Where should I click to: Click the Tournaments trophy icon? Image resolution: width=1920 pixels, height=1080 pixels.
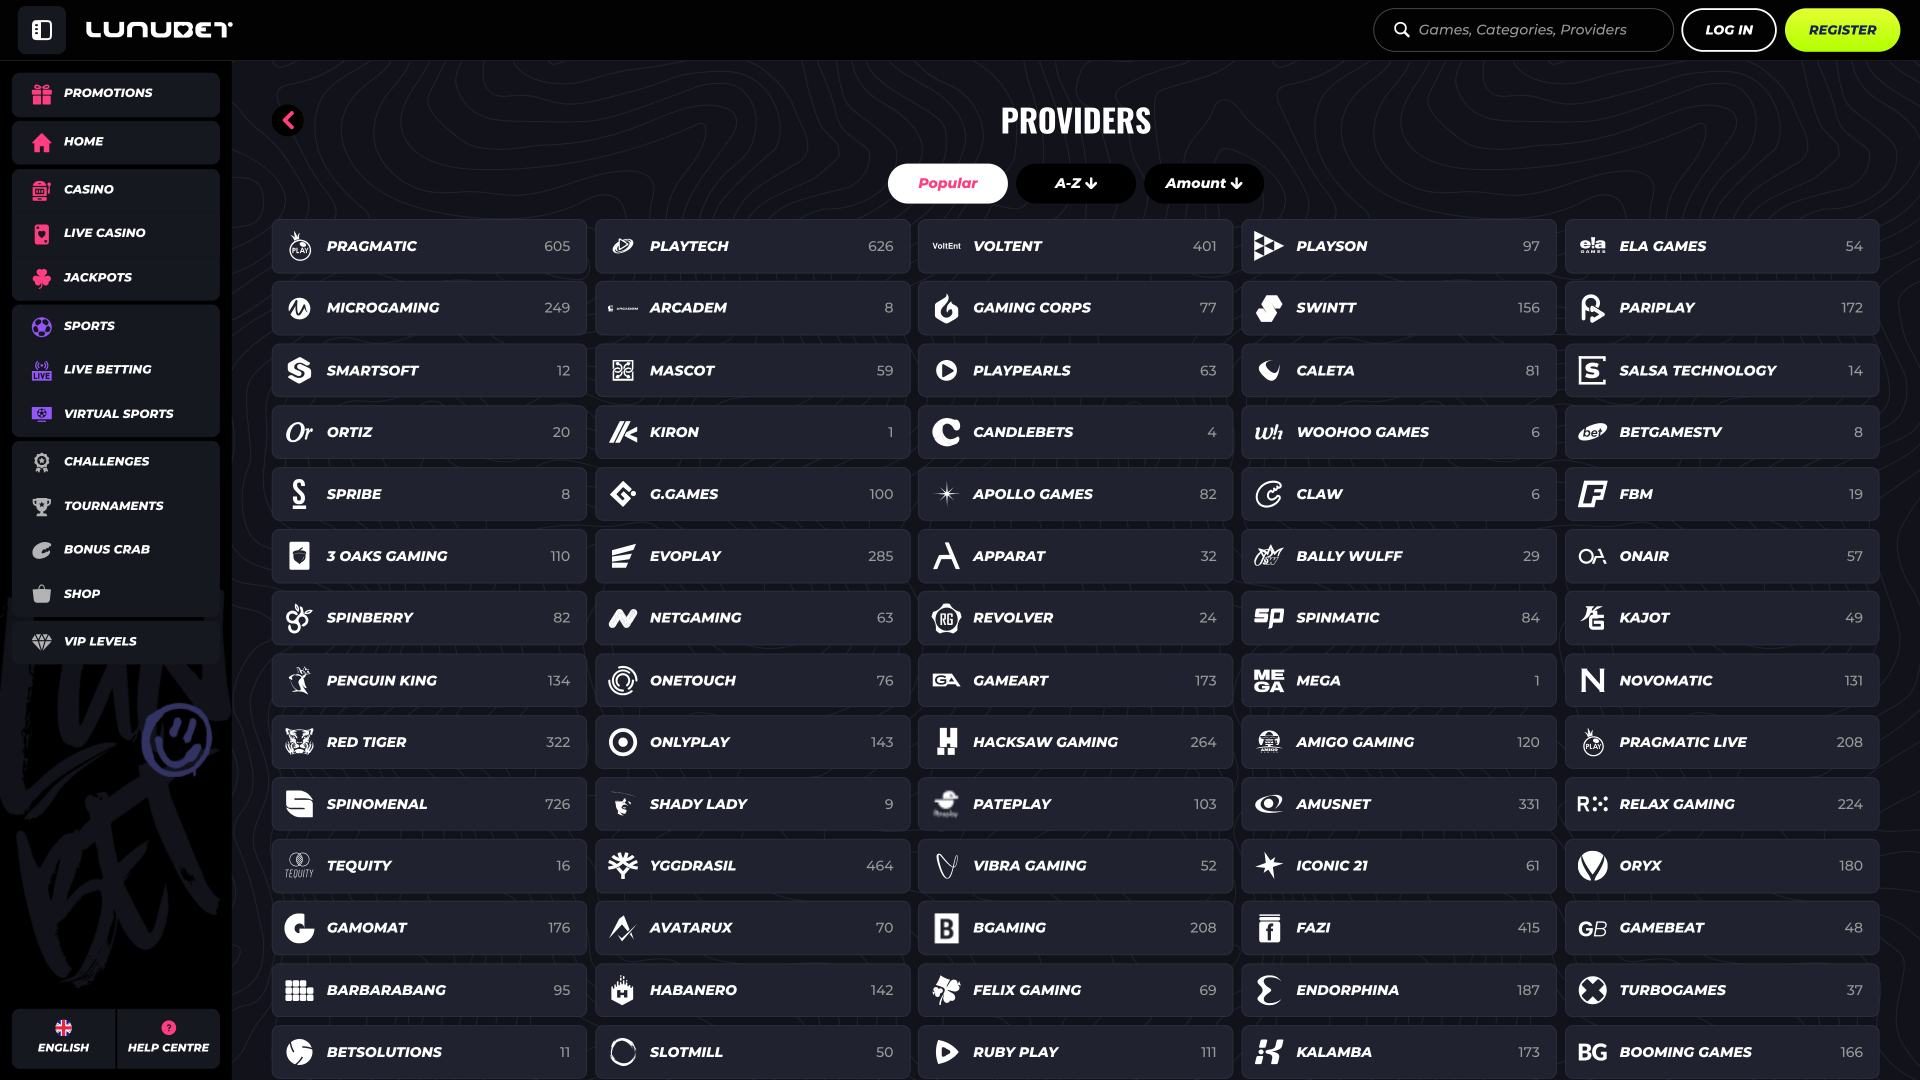click(x=41, y=506)
